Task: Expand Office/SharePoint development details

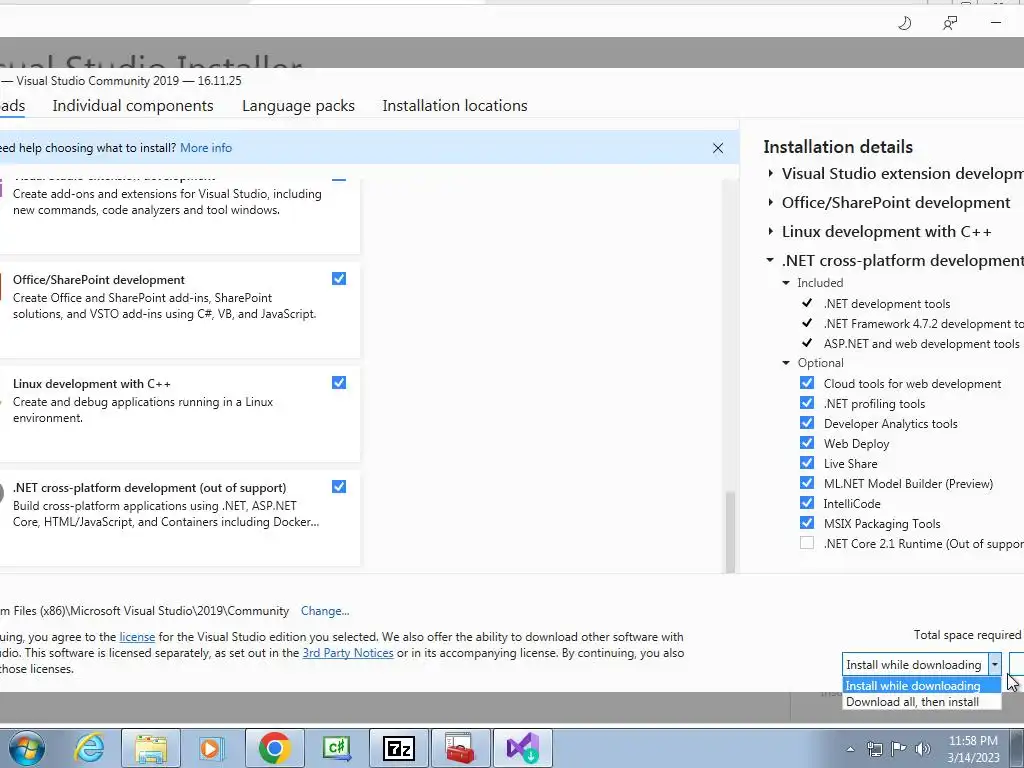Action: pos(771,202)
